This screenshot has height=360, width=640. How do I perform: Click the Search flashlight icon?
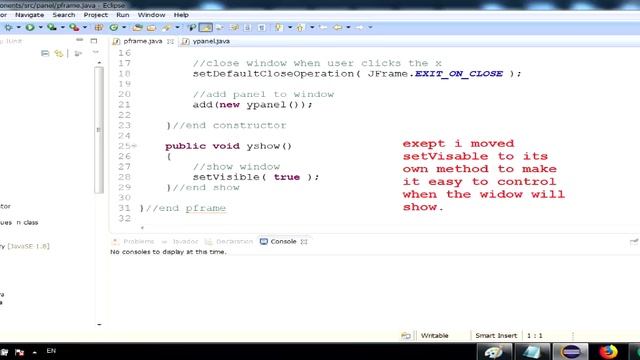coord(166,27)
